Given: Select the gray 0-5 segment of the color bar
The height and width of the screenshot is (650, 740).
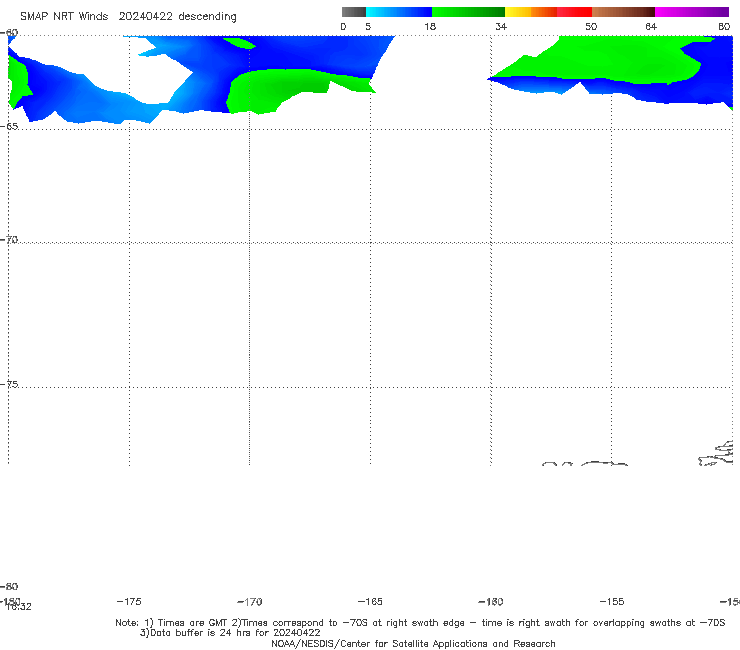Looking at the screenshot, I should coord(353,12).
